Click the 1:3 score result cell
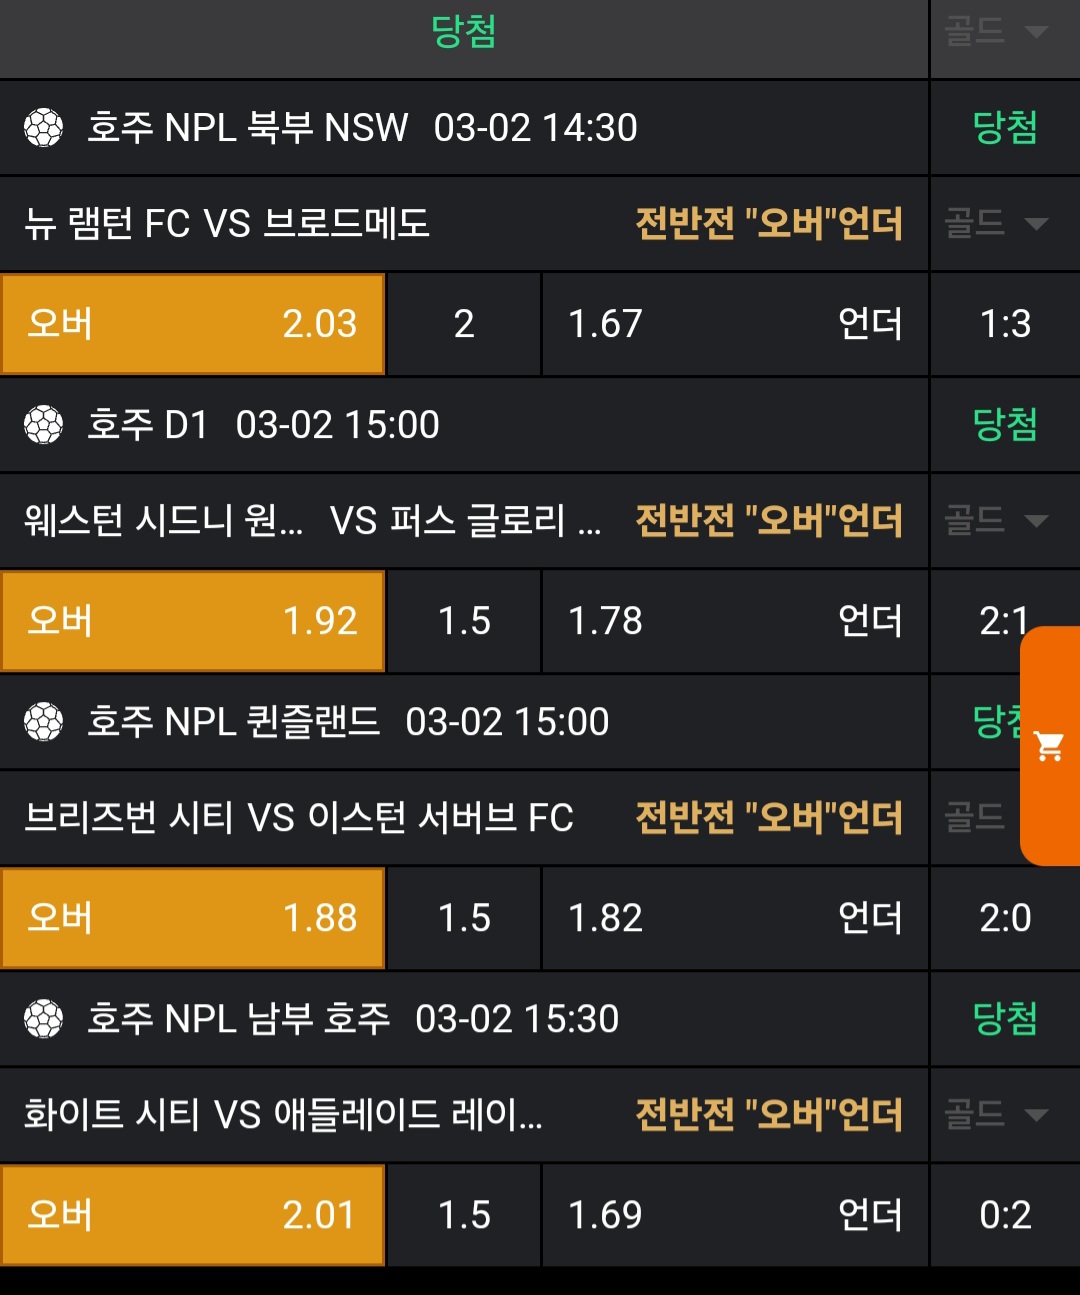 [x=1005, y=324]
